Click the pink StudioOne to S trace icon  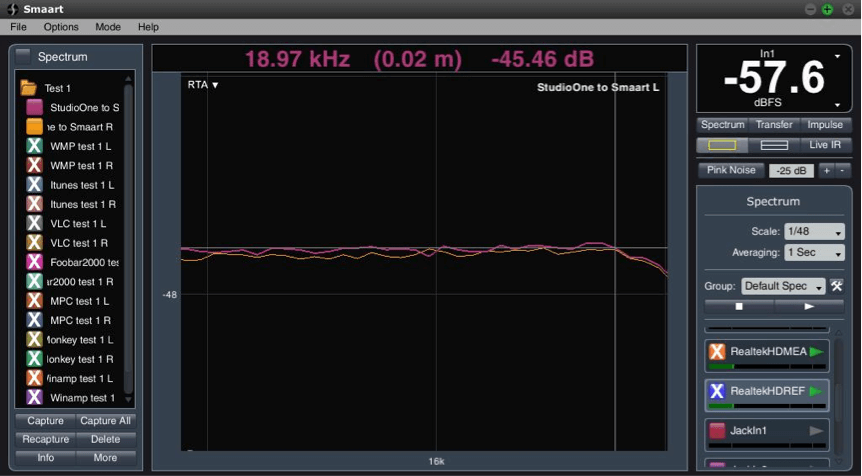click(34, 107)
